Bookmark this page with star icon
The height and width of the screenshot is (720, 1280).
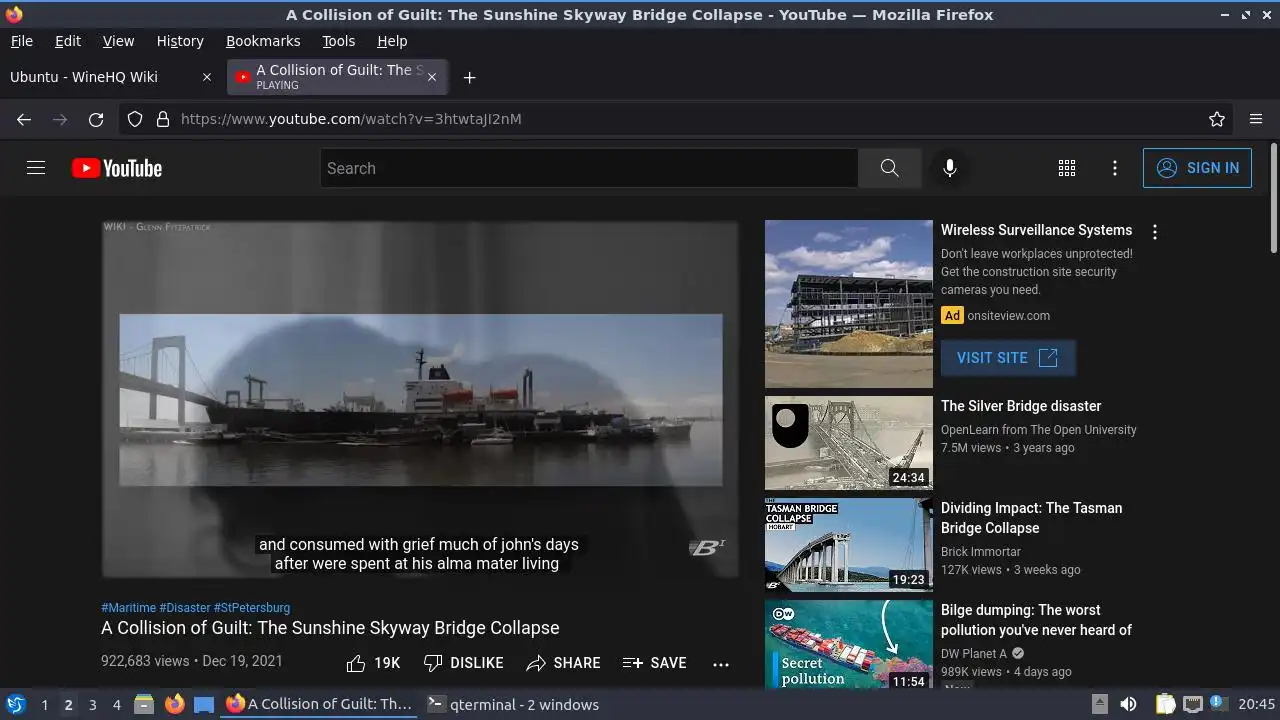[x=1217, y=119]
